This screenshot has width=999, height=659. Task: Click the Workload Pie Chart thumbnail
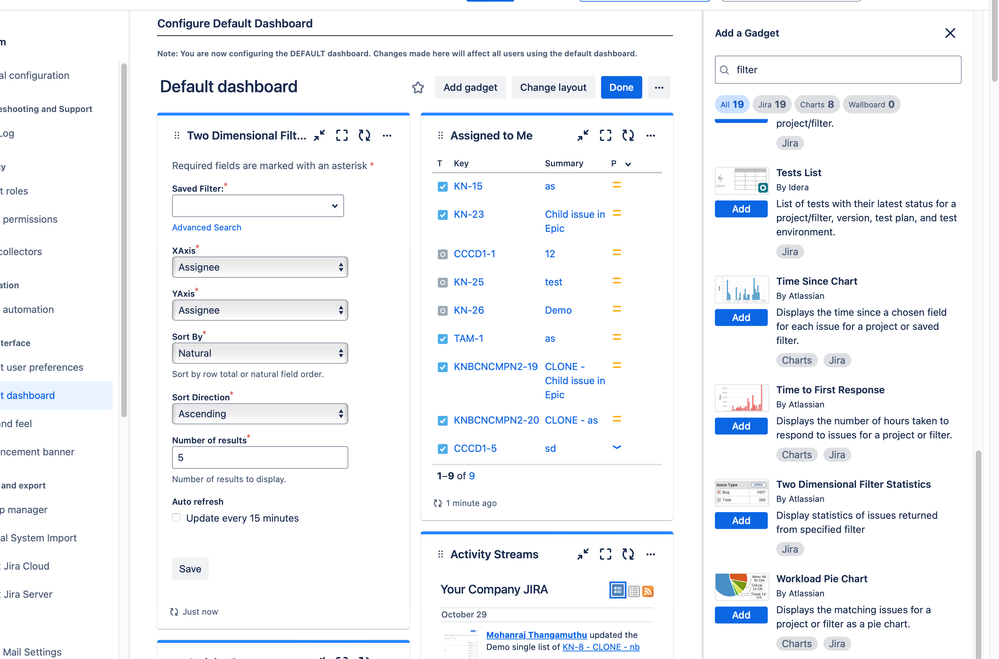pyautogui.click(x=741, y=587)
